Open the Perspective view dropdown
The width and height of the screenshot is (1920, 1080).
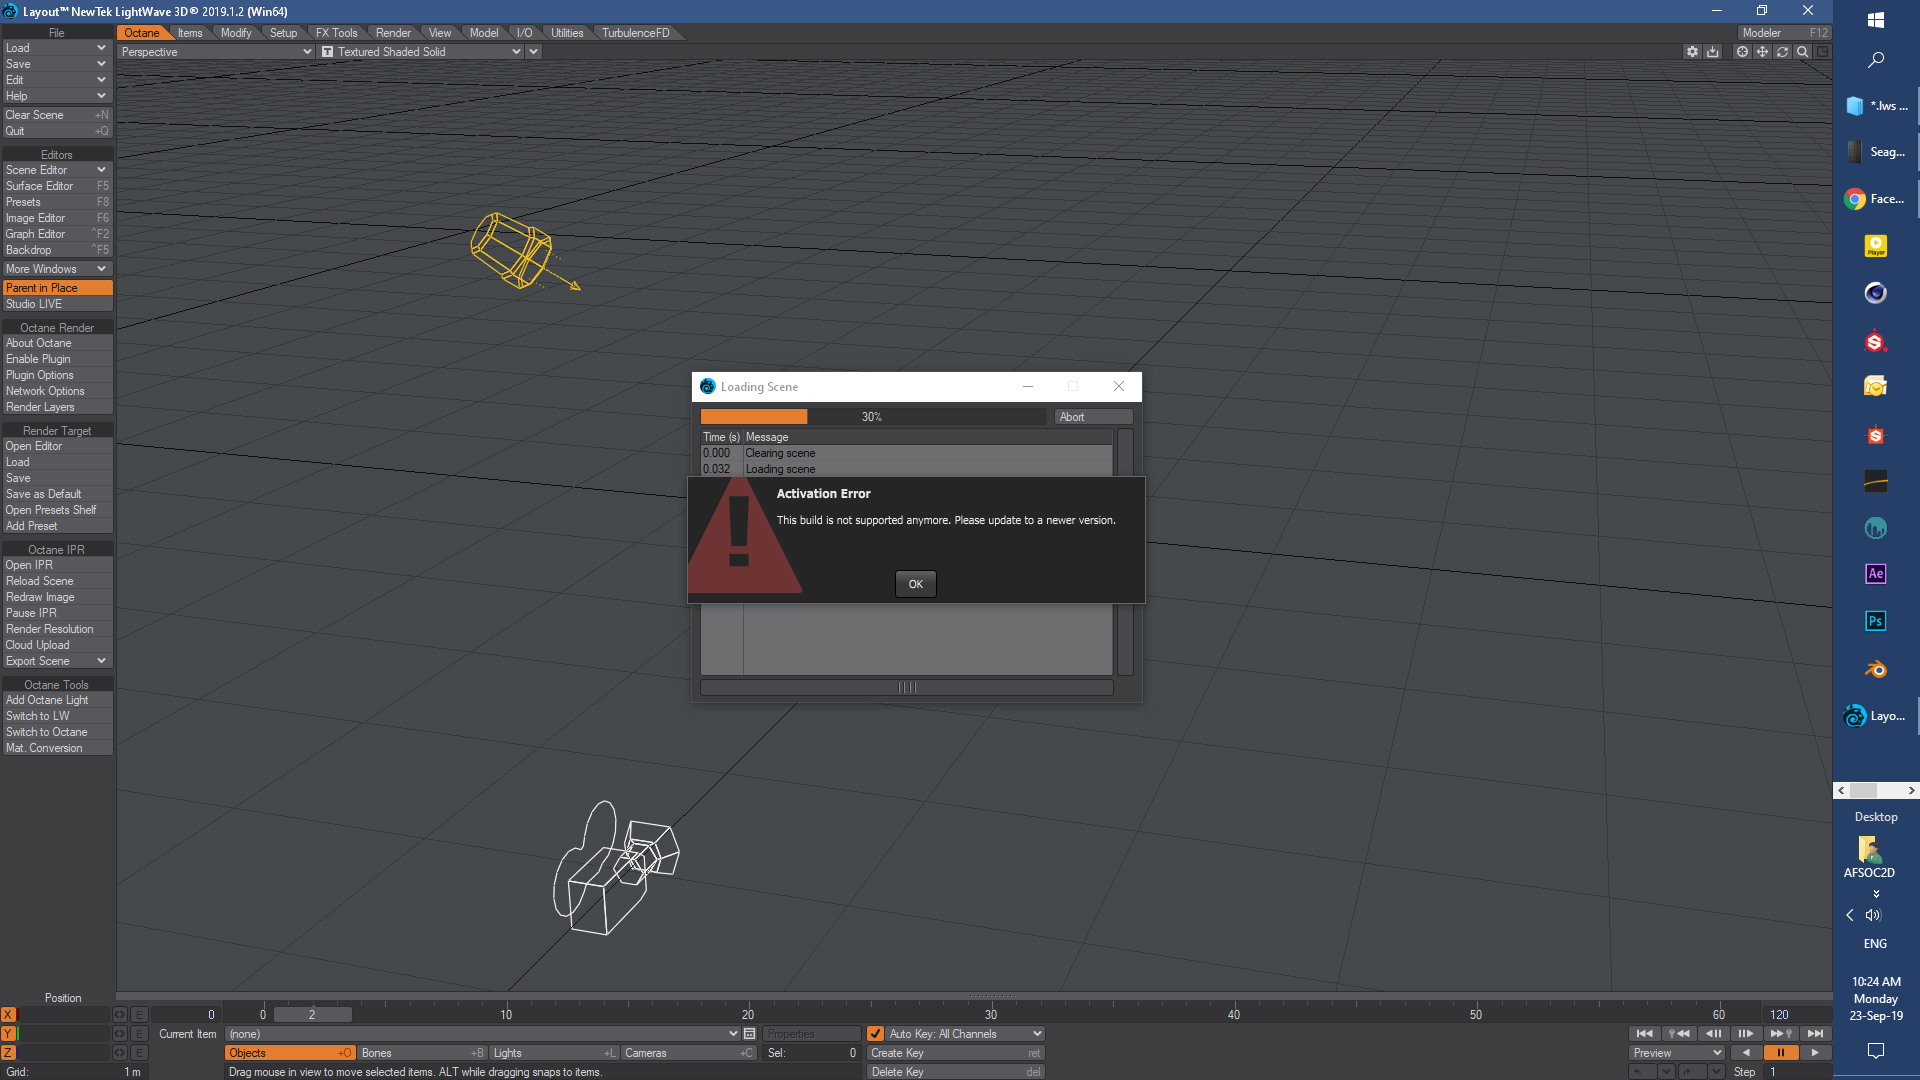(215, 52)
